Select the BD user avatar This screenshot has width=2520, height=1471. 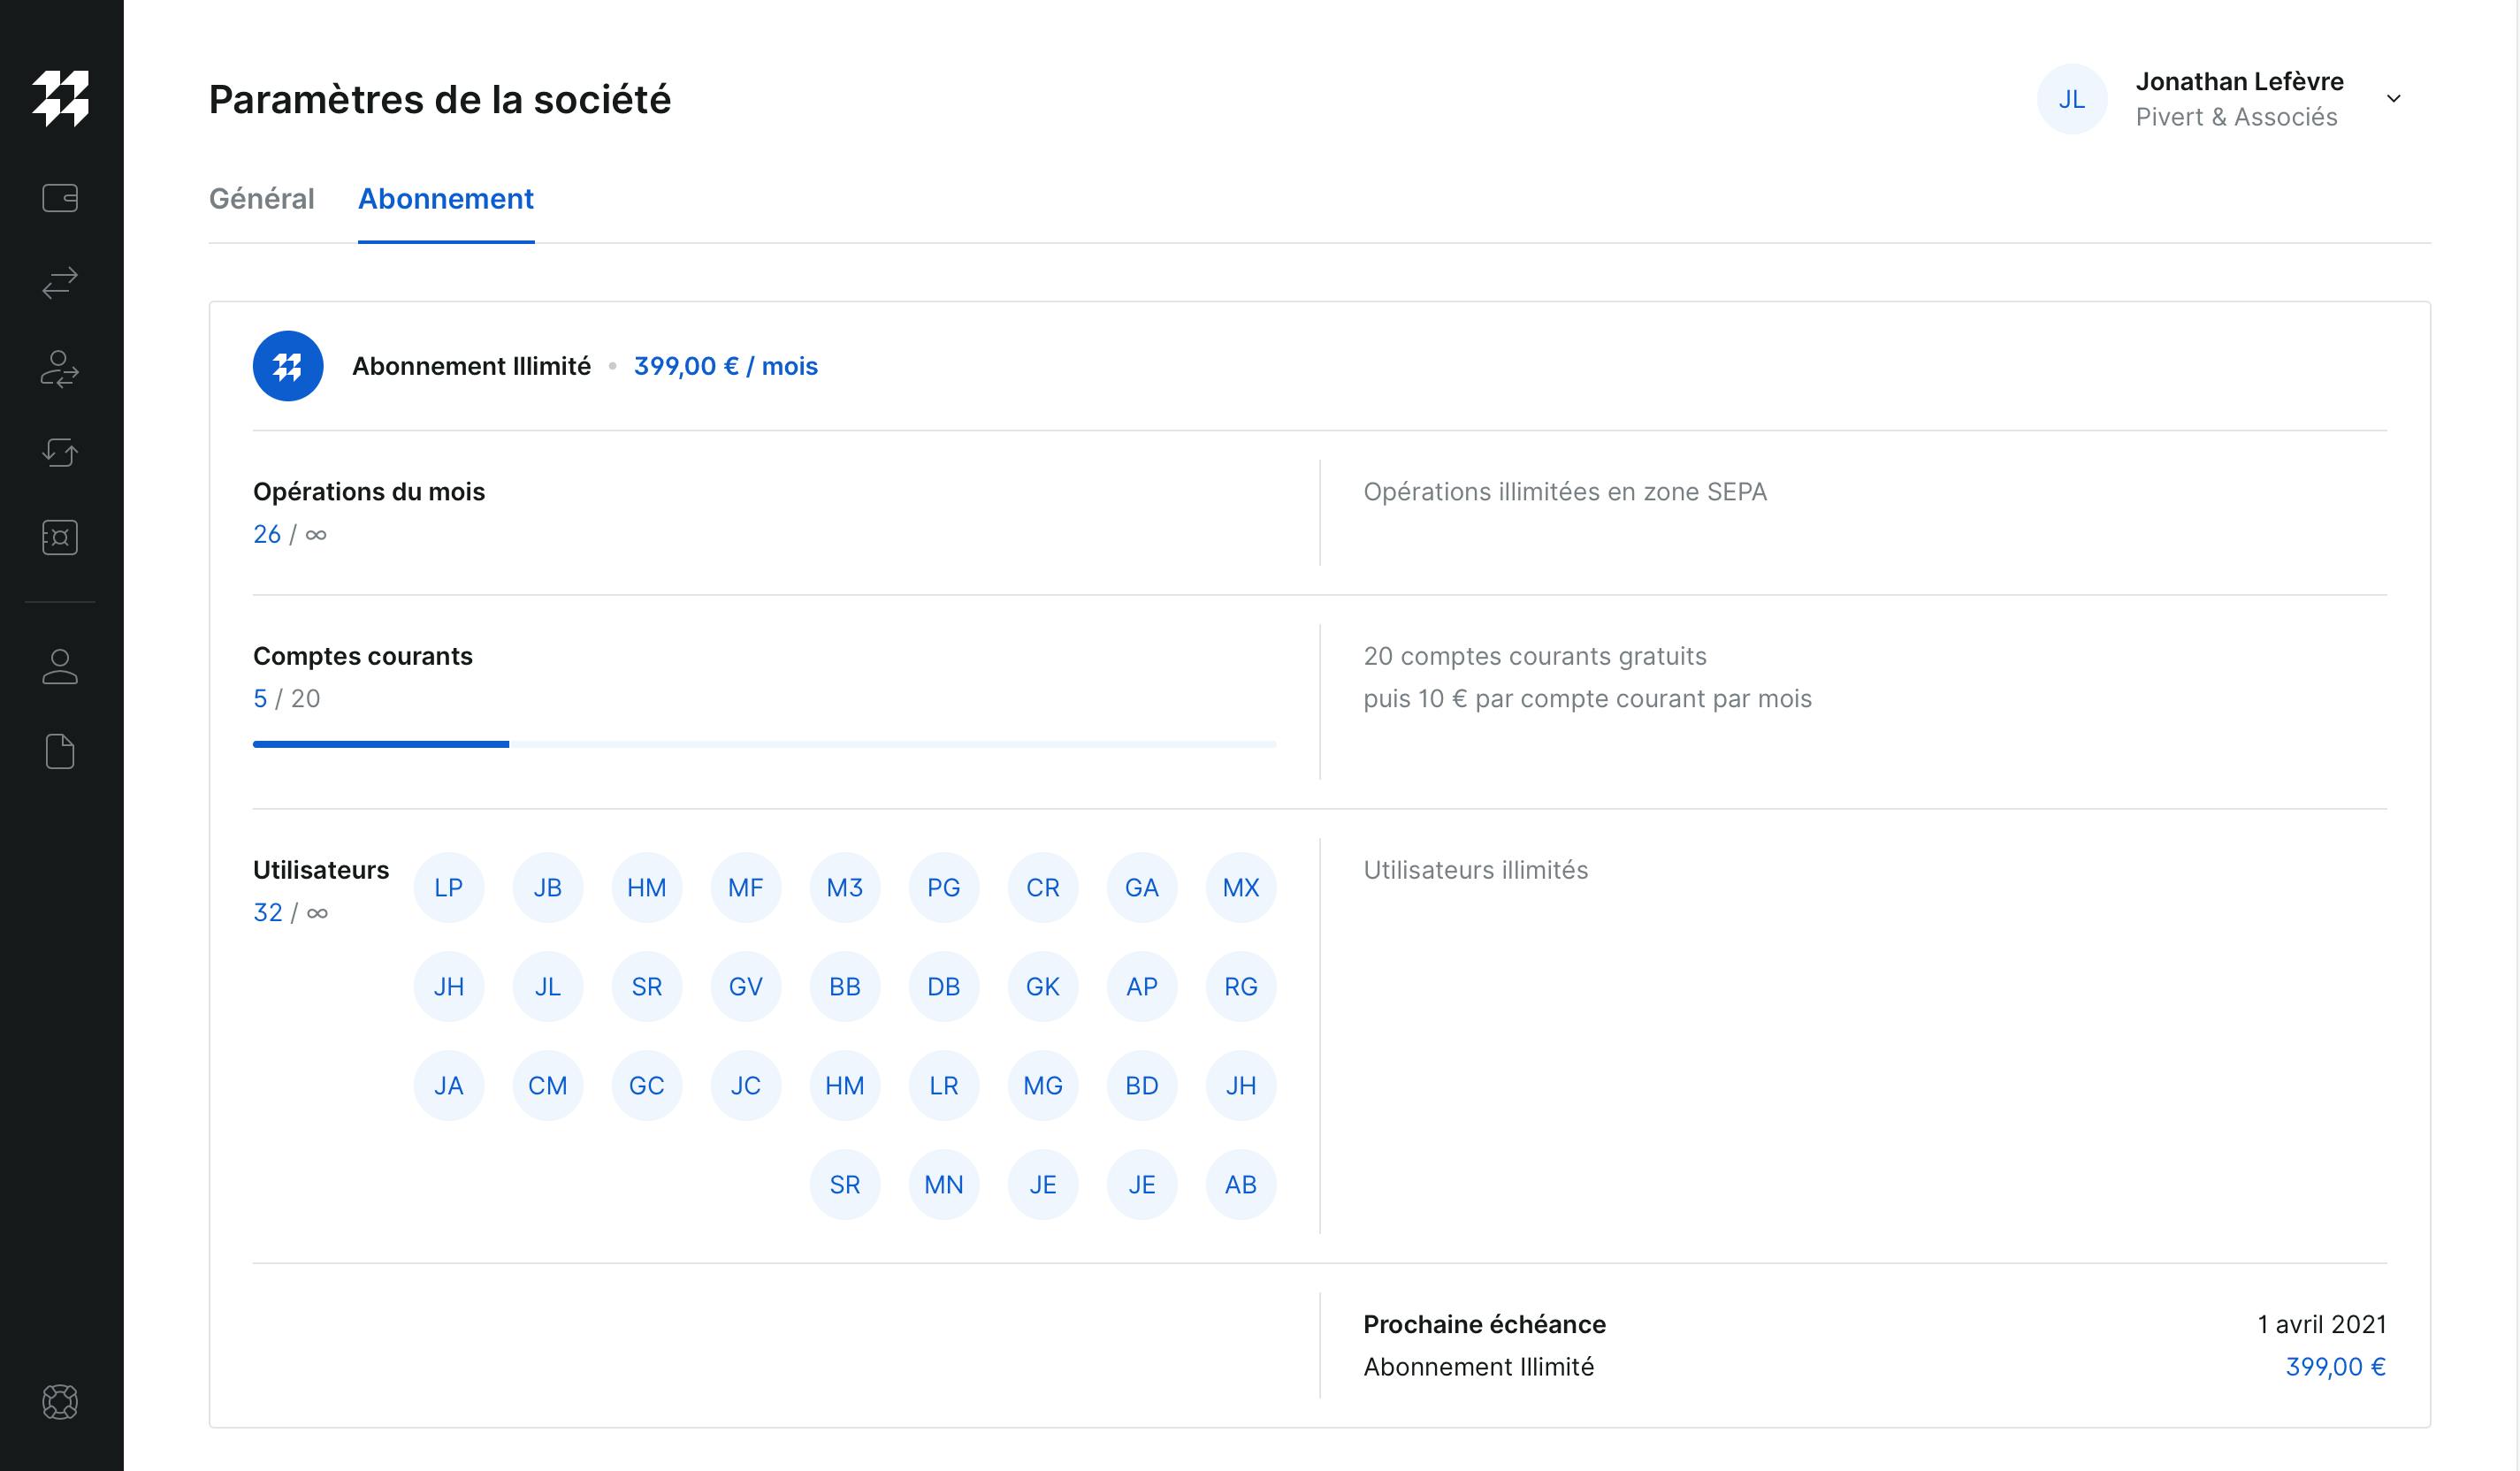click(x=1142, y=1085)
